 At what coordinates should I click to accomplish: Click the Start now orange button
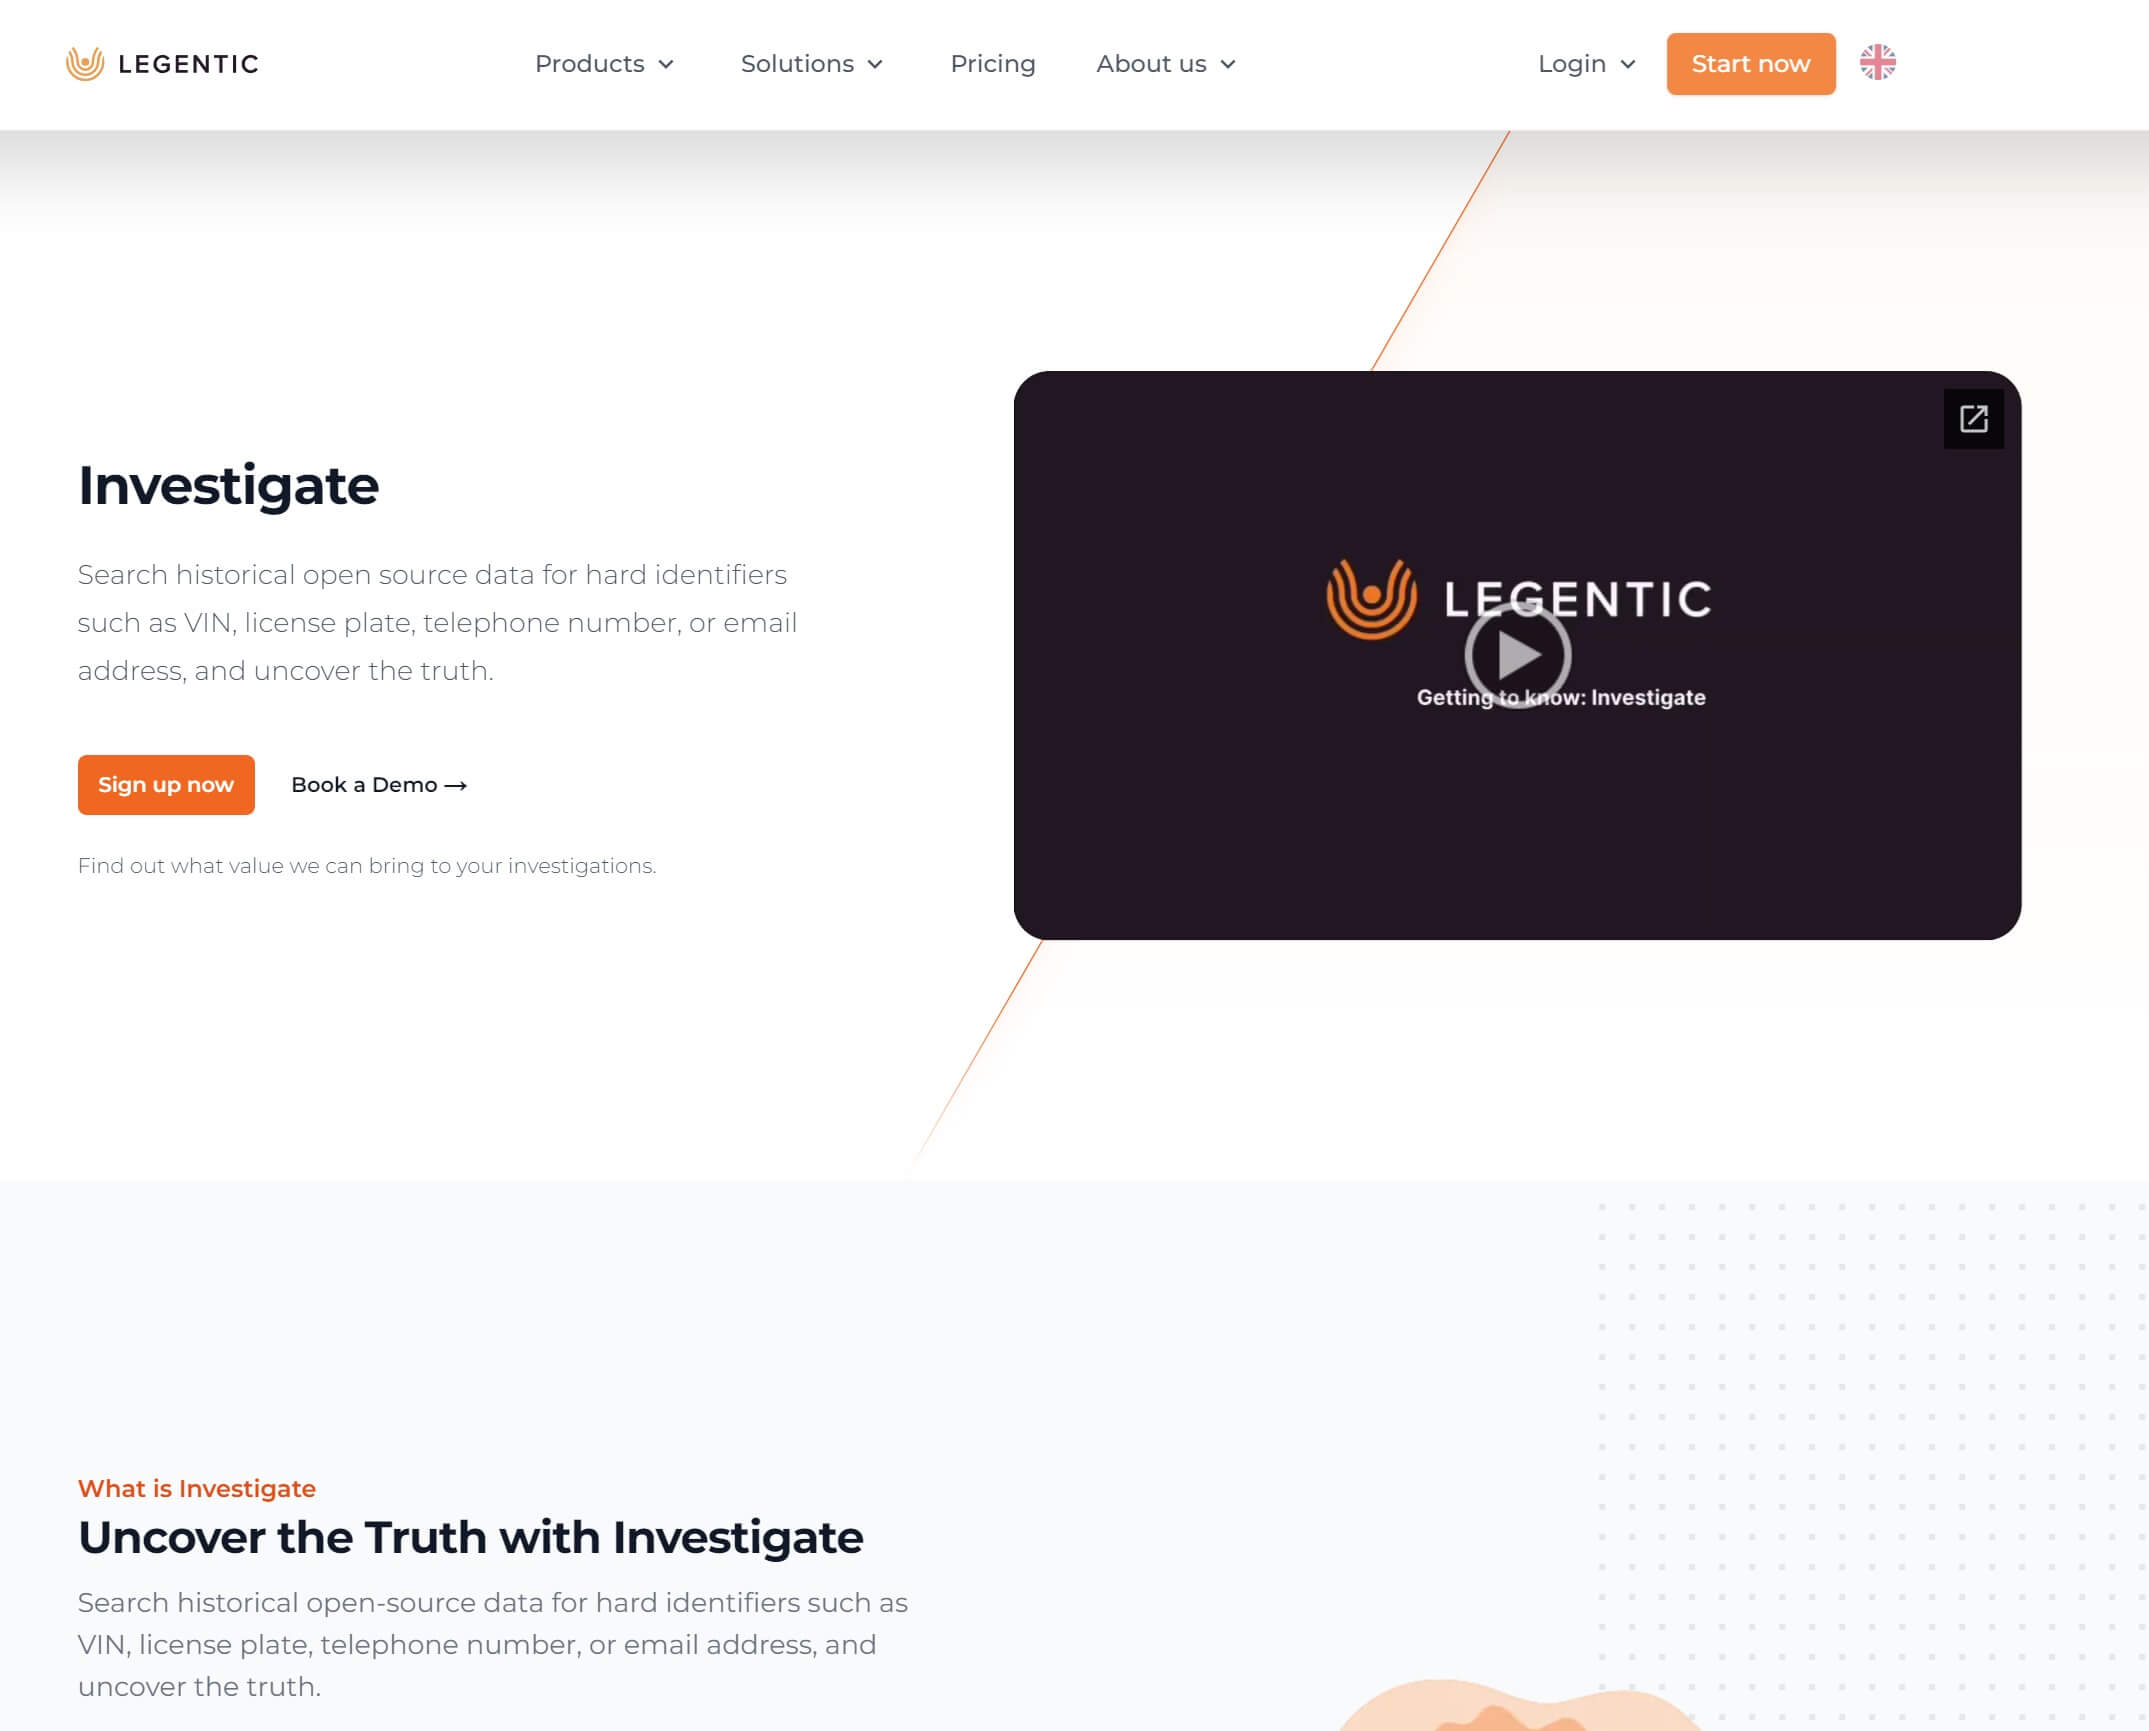[x=1750, y=64]
